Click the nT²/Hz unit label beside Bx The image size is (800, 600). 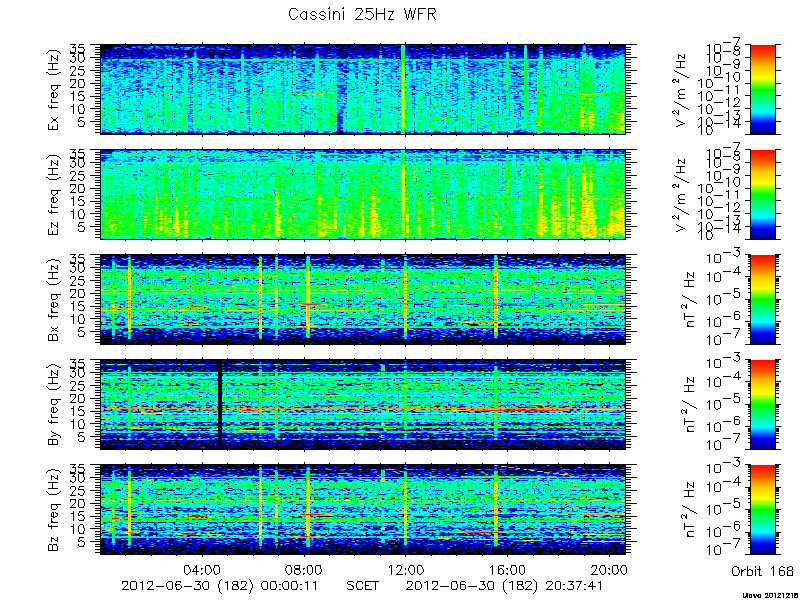point(690,299)
